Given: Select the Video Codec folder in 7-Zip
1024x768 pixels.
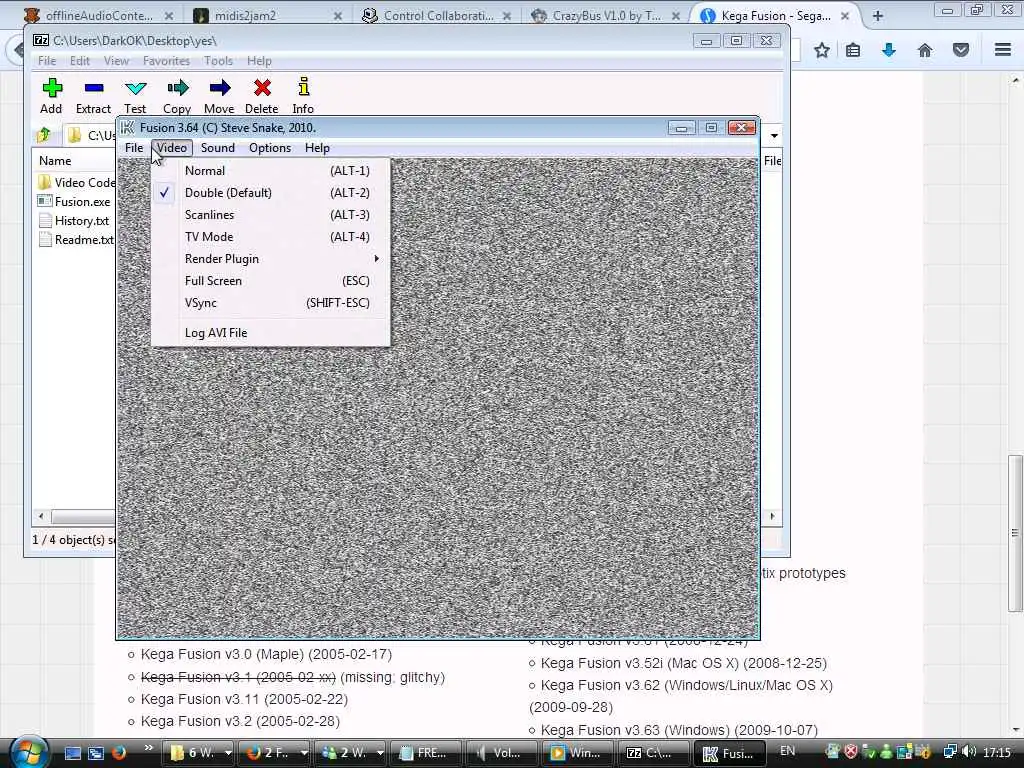Looking at the screenshot, I should pyautogui.click(x=77, y=182).
